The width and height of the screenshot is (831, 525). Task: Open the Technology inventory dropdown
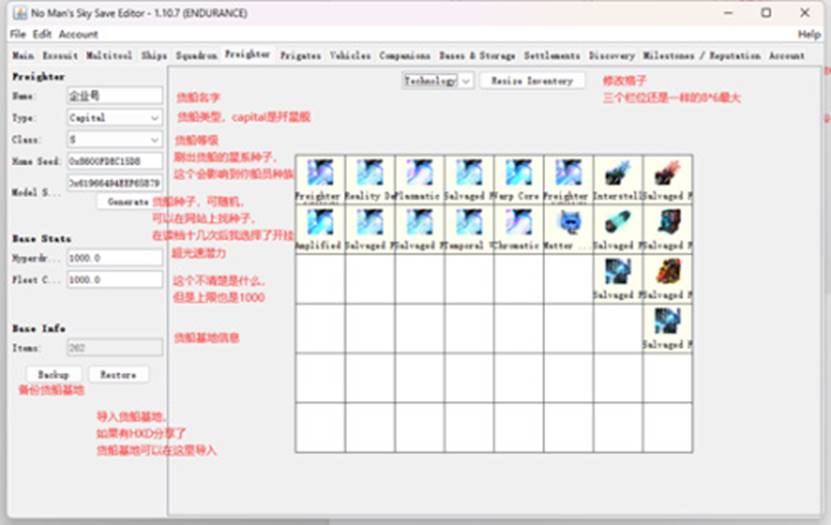[437, 81]
